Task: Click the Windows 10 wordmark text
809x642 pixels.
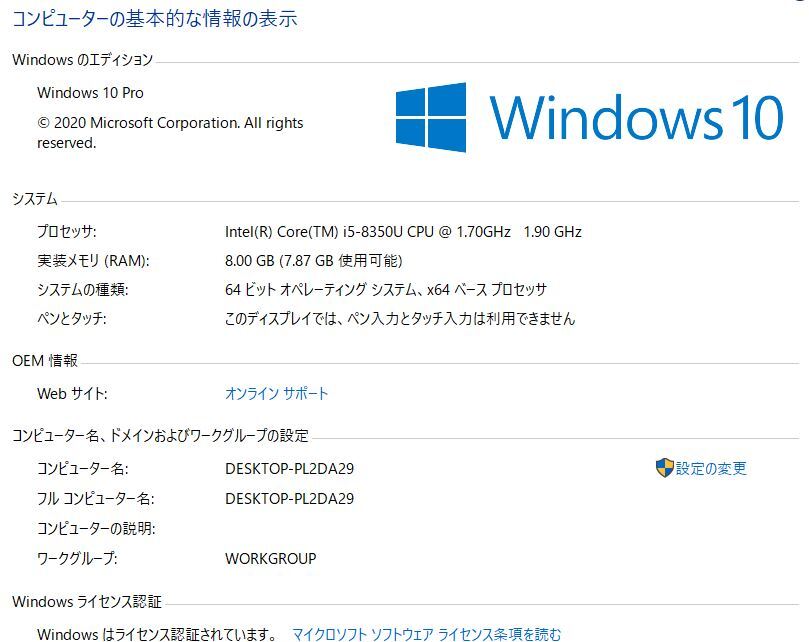Action: point(636,117)
